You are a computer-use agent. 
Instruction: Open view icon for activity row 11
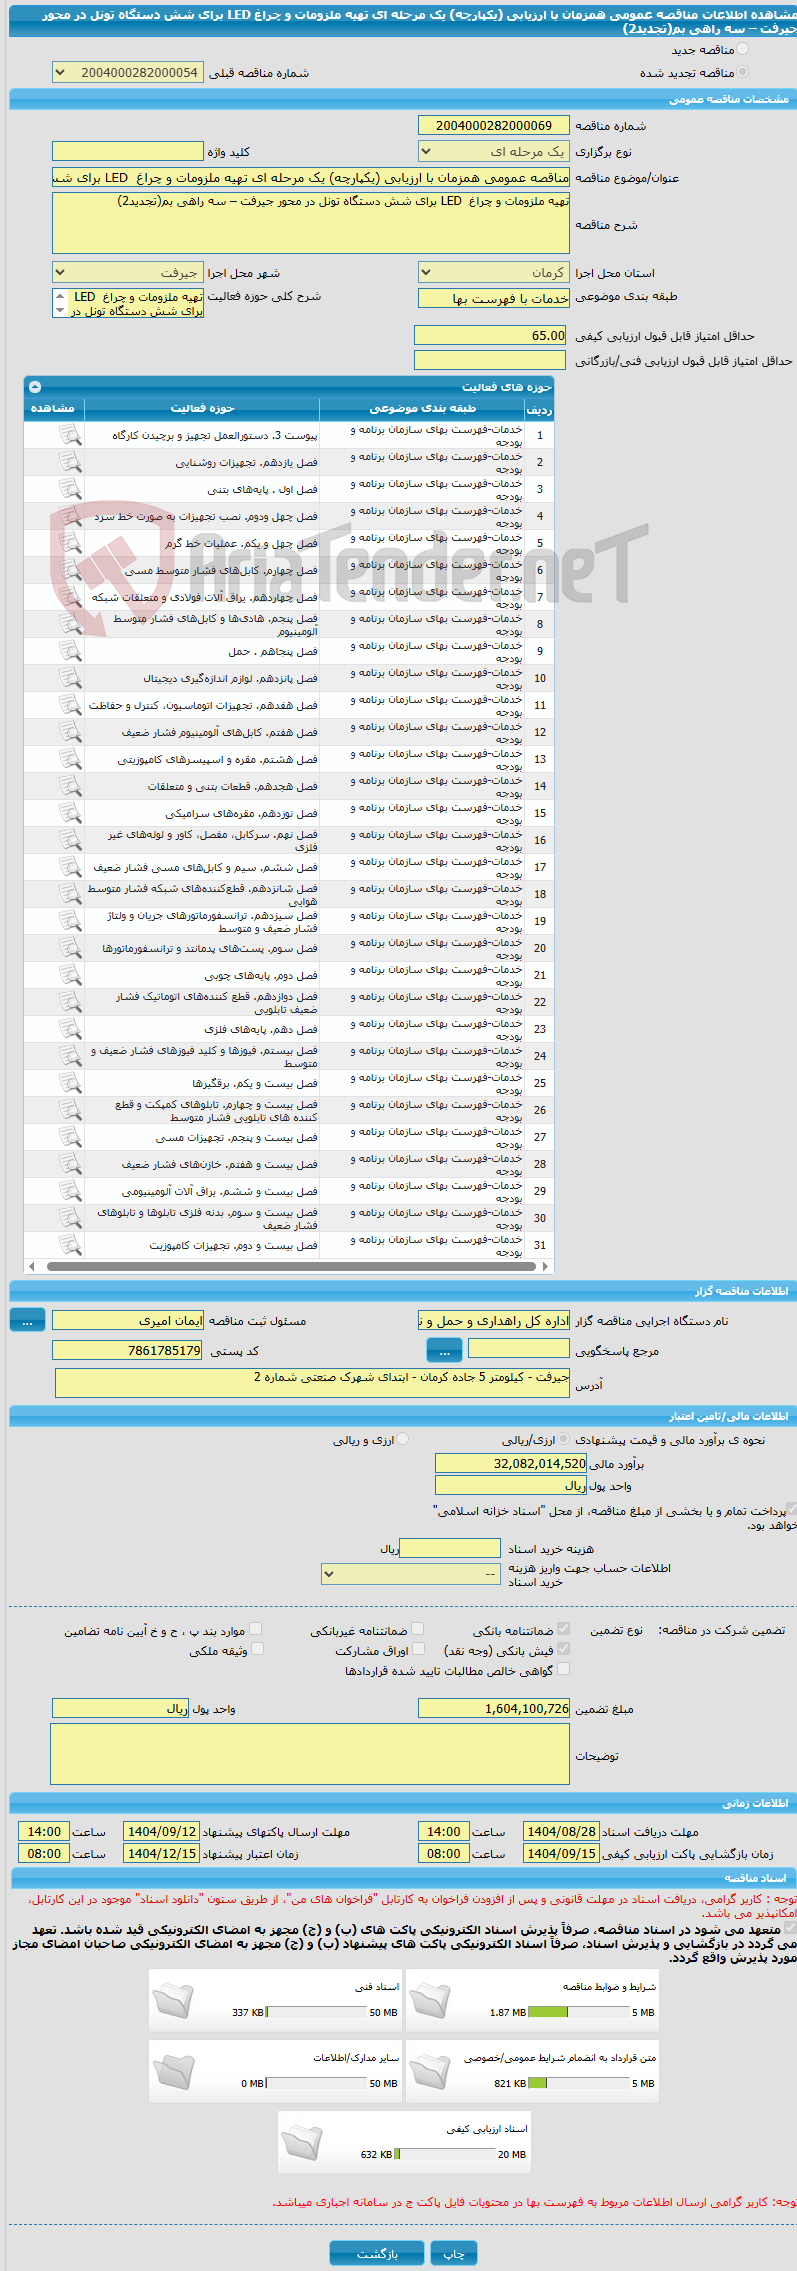(69, 705)
